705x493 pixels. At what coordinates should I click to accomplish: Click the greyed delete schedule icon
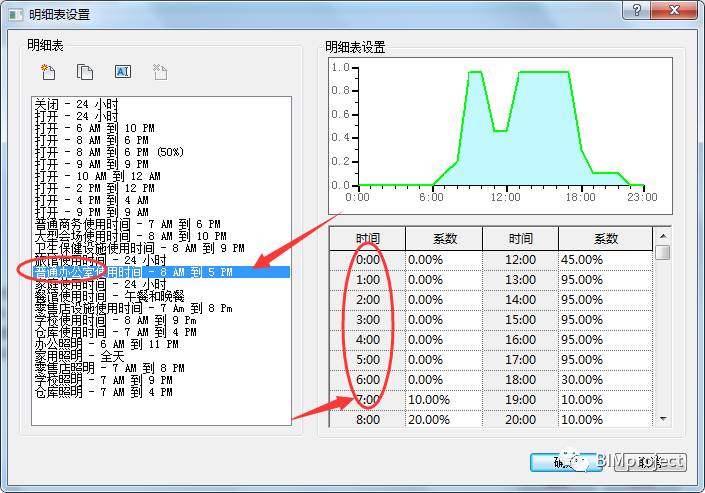pyautogui.click(x=160, y=72)
